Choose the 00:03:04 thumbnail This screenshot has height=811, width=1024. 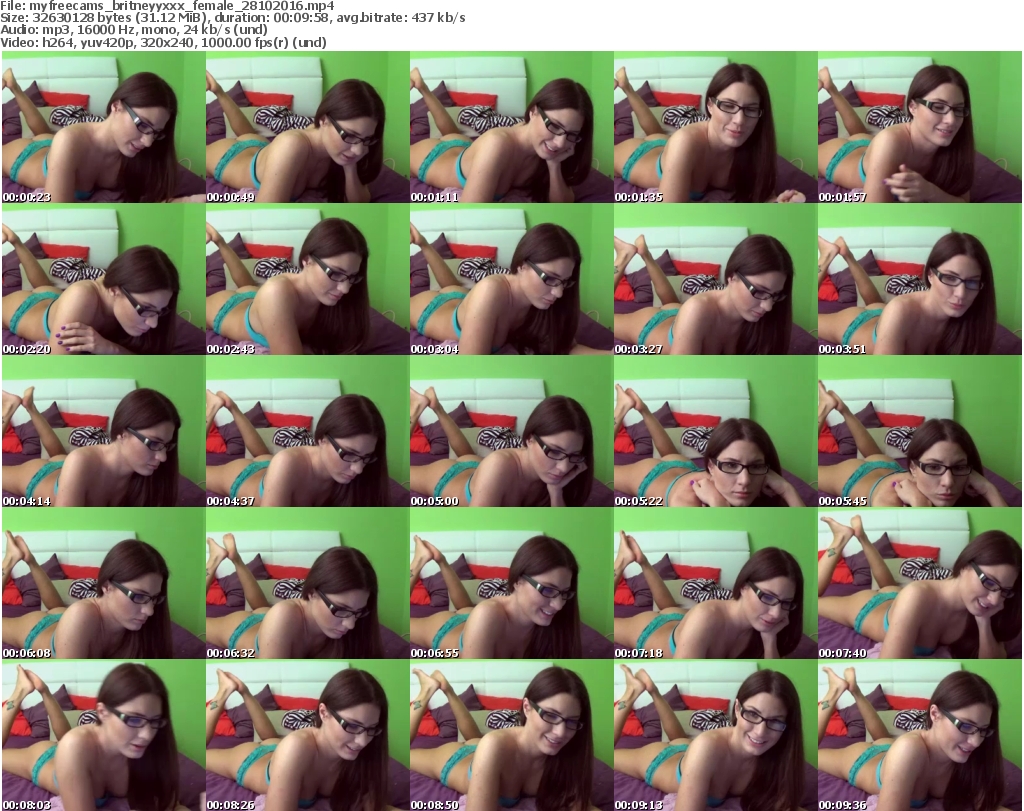click(511, 279)
